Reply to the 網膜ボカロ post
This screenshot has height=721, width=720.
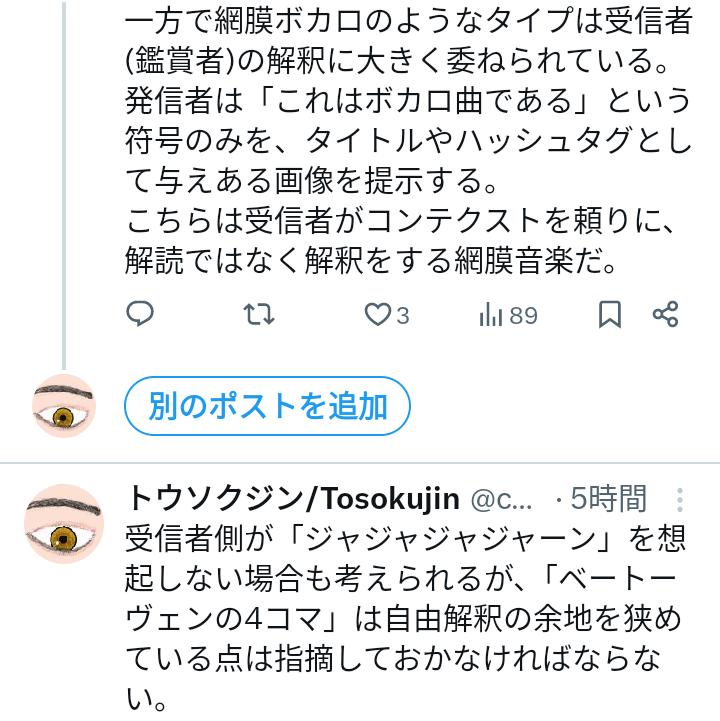(x=140, y=315)
